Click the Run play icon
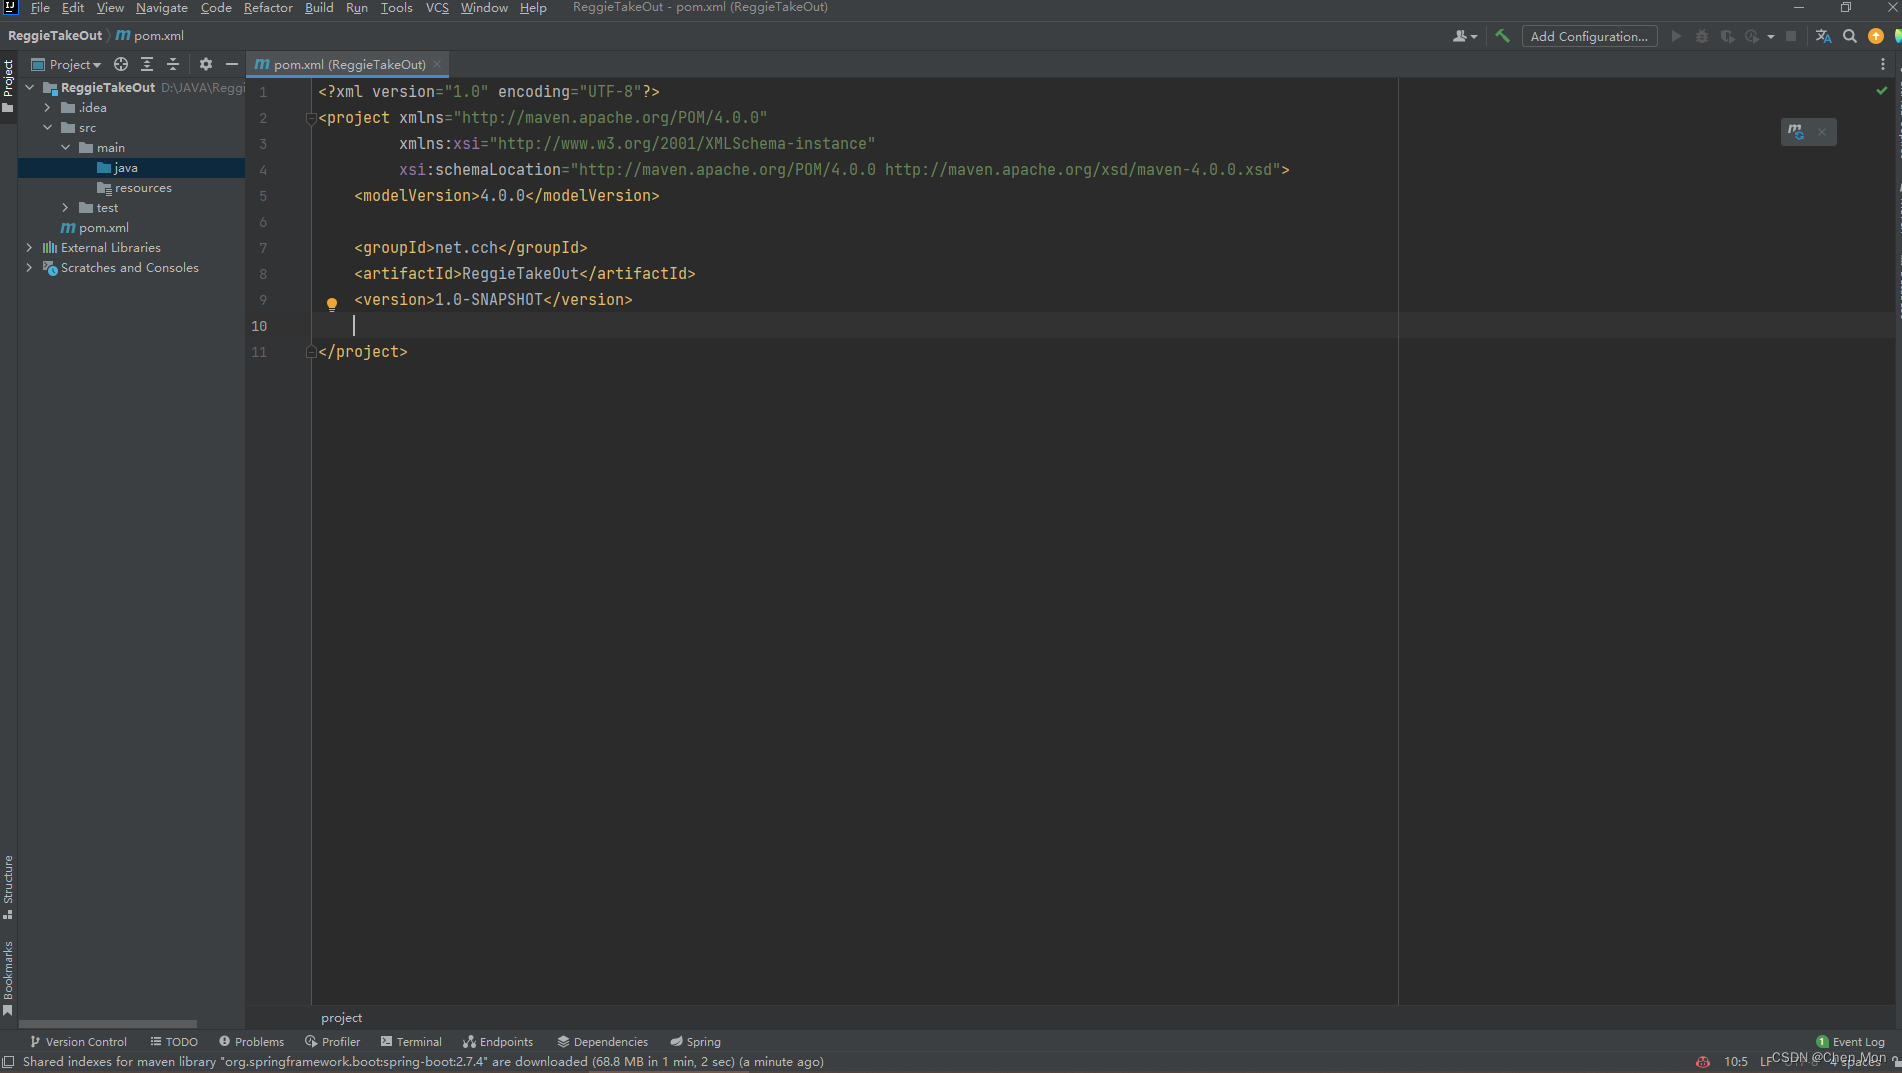The image size is (1902, 1073). [x=1676, y=36]
